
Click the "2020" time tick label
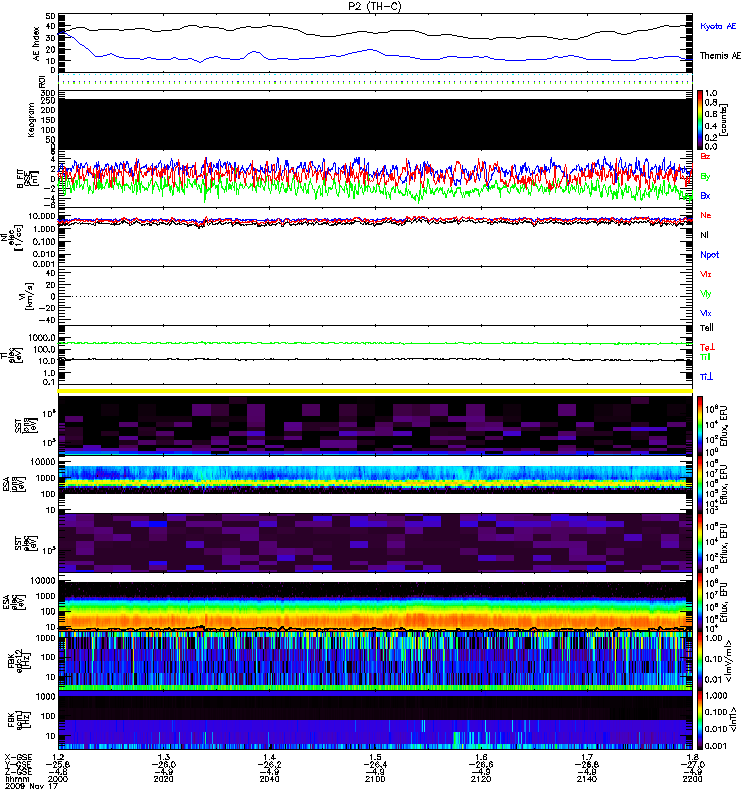pos(163,779)
